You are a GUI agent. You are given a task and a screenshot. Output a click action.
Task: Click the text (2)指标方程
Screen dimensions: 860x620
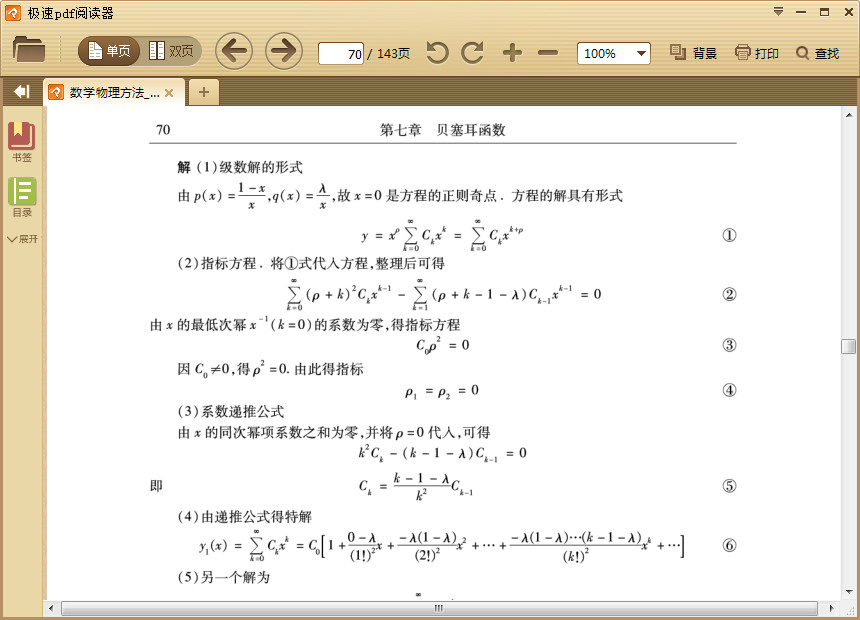[217, 263]
